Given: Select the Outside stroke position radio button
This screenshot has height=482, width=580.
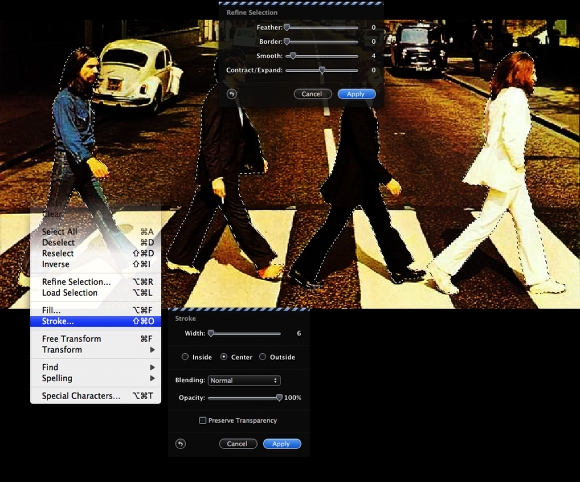Looking at the screenshot, I should [263, 357].
